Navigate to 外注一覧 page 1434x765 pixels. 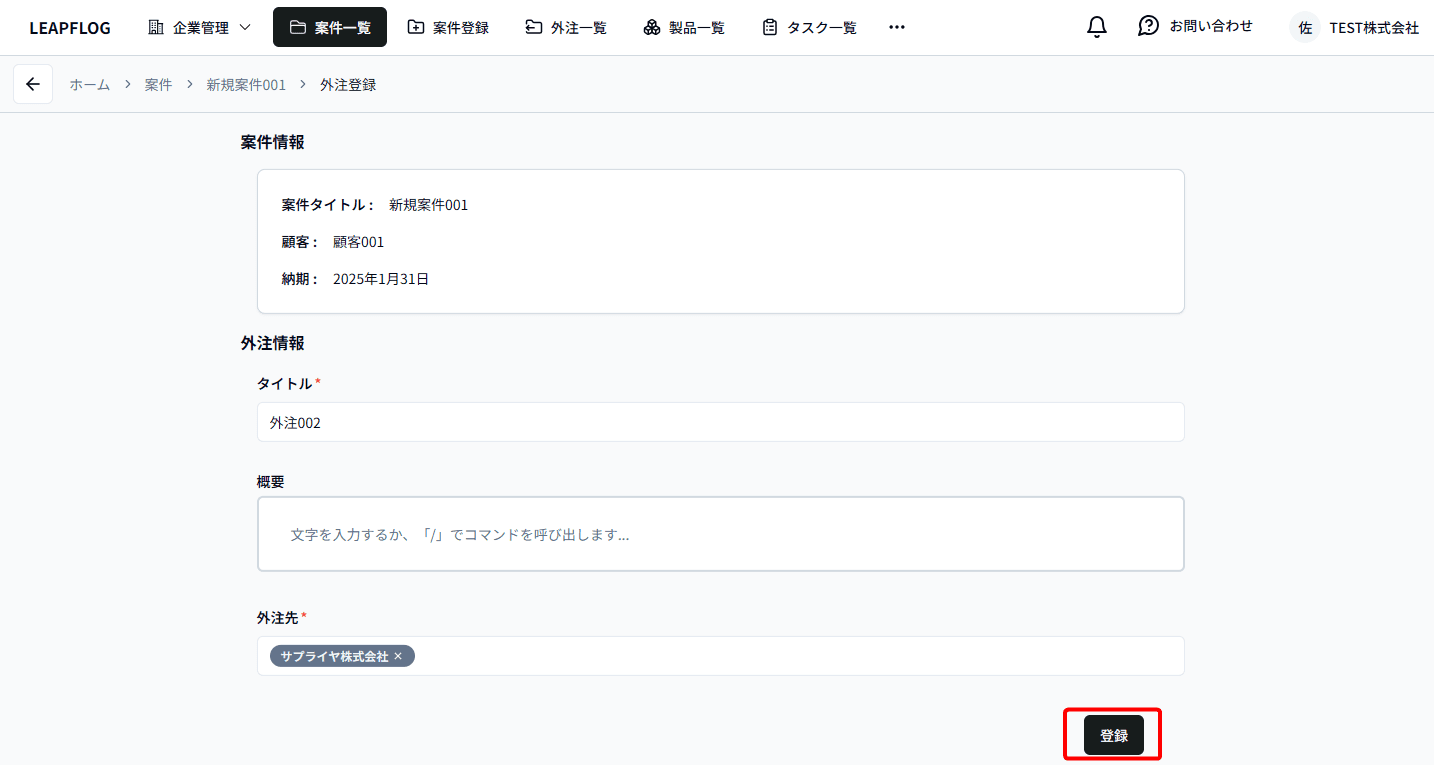[566, 28]
